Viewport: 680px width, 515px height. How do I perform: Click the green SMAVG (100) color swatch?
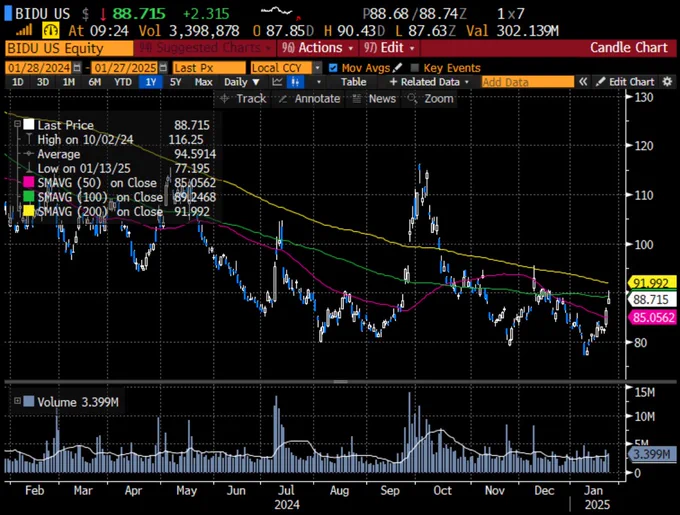pos(29,197)
